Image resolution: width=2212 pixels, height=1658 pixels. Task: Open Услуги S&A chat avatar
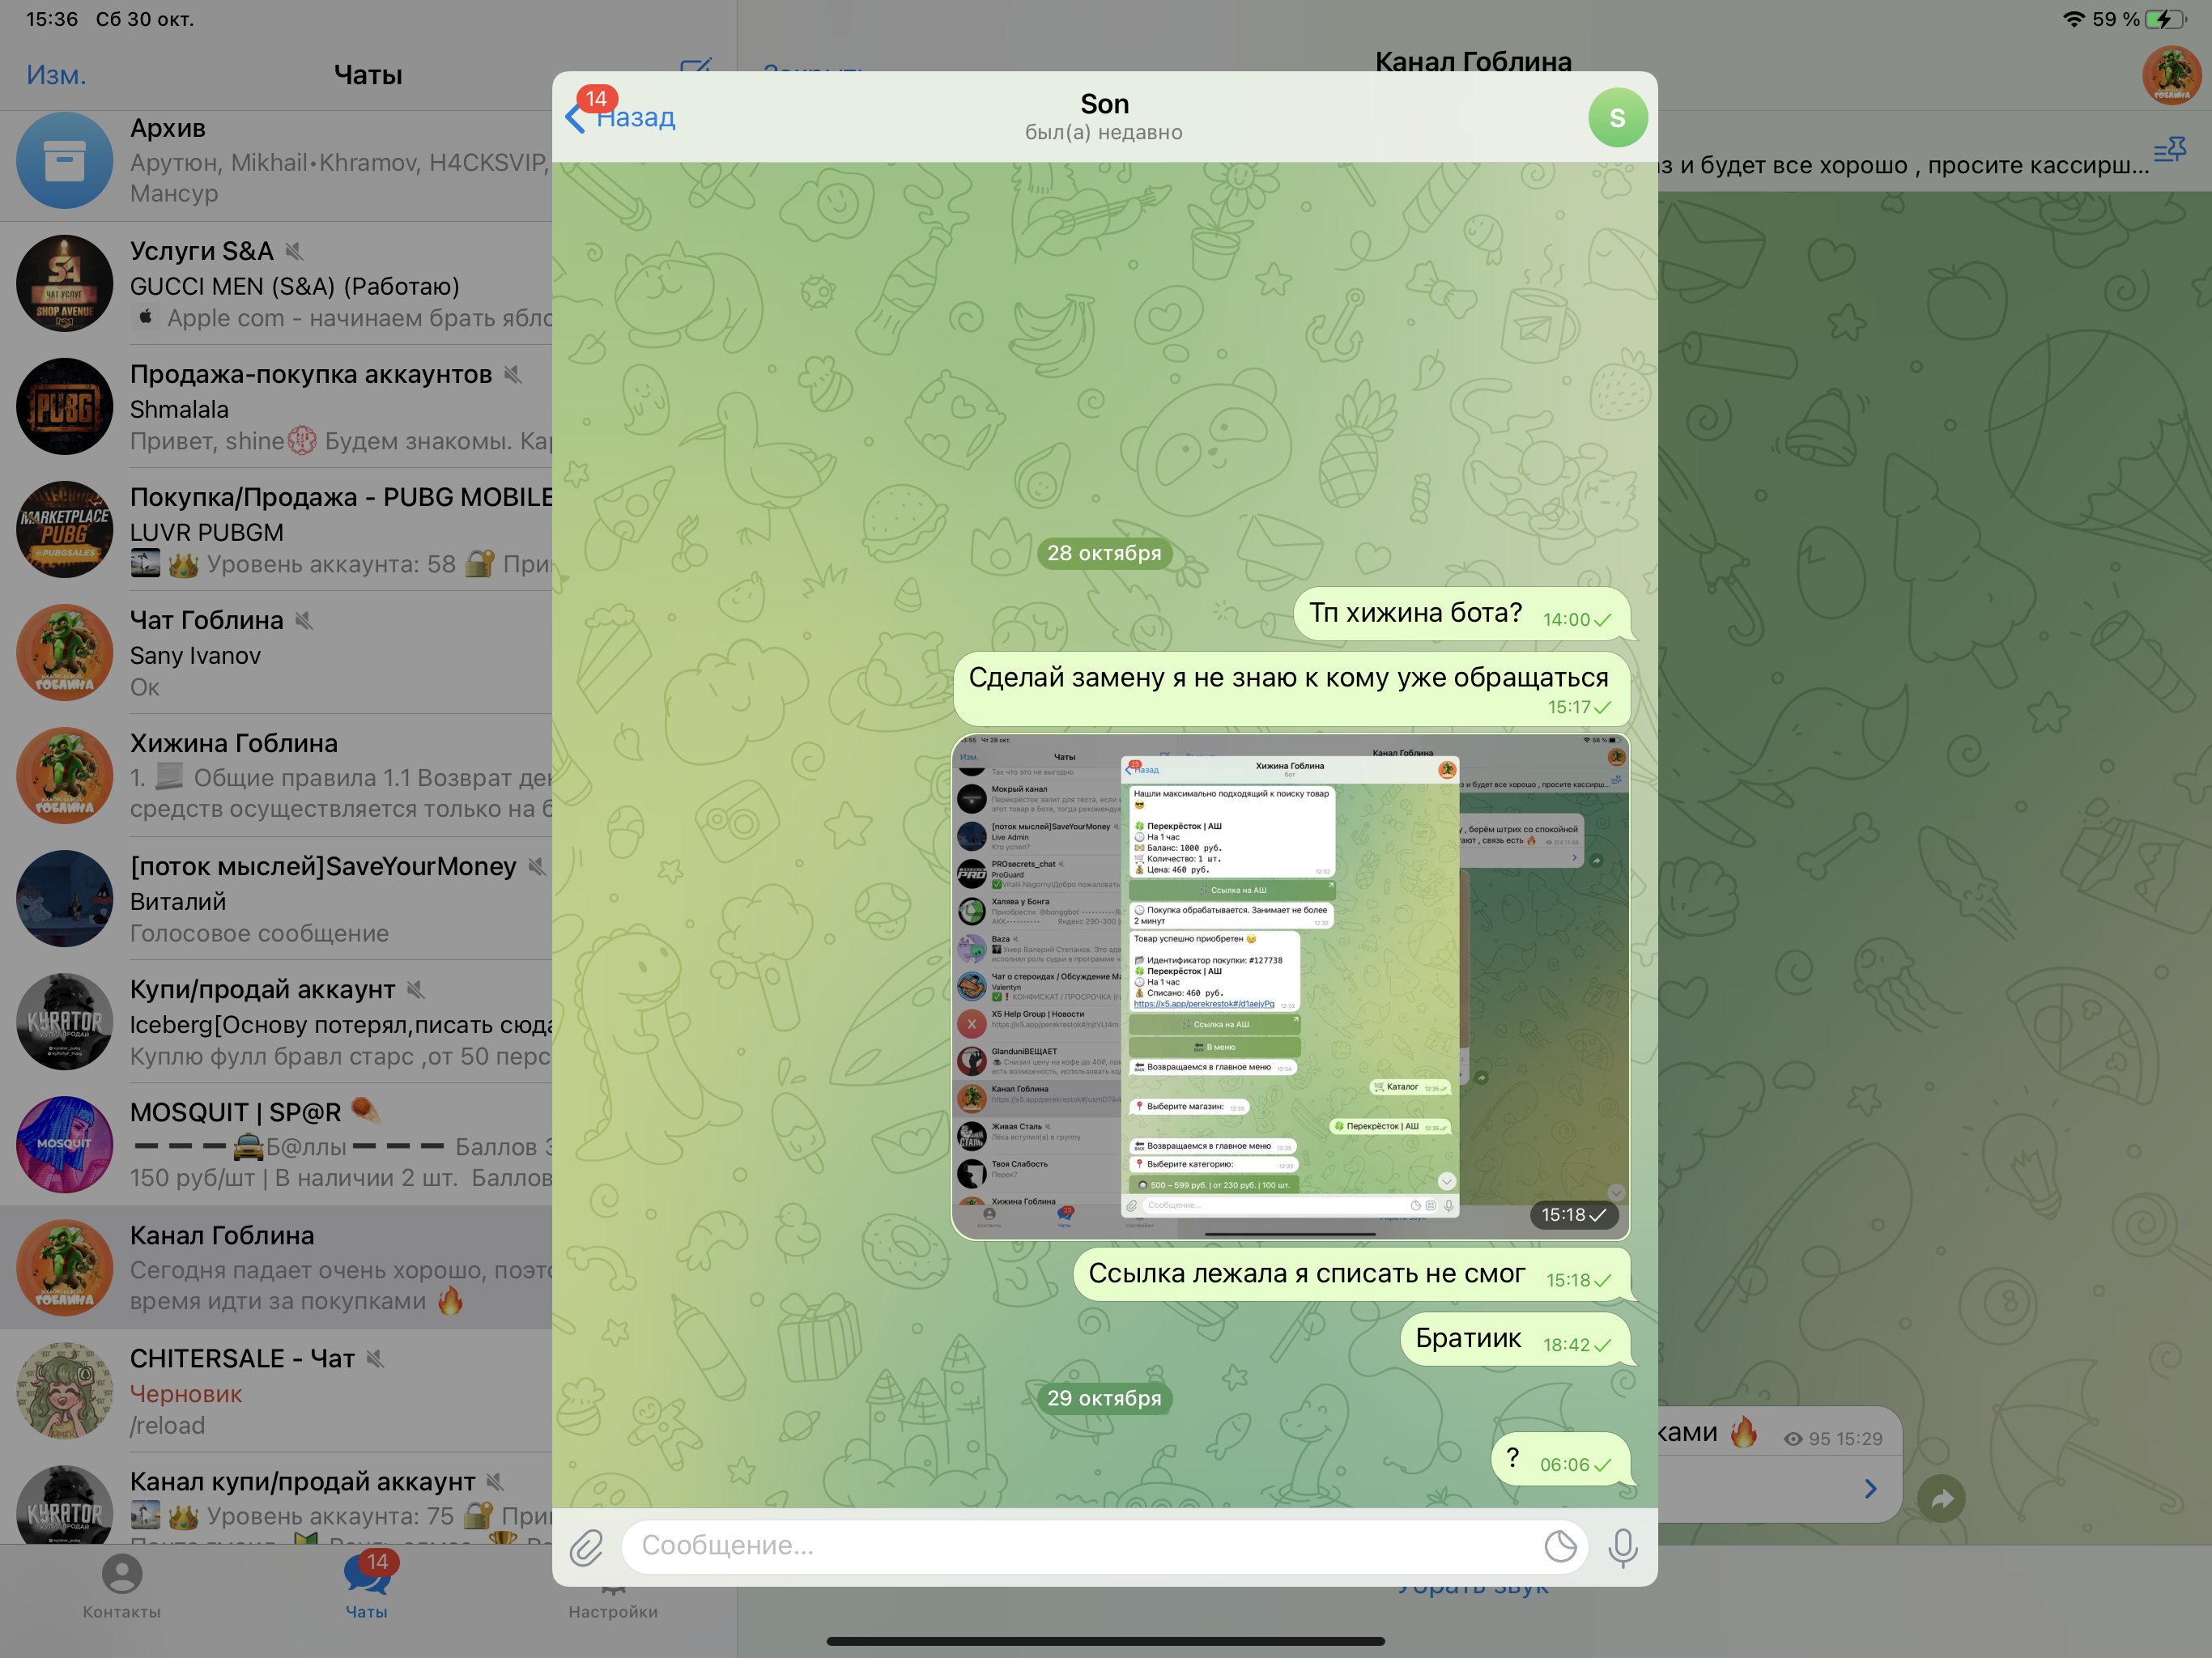tap(65, 283)
